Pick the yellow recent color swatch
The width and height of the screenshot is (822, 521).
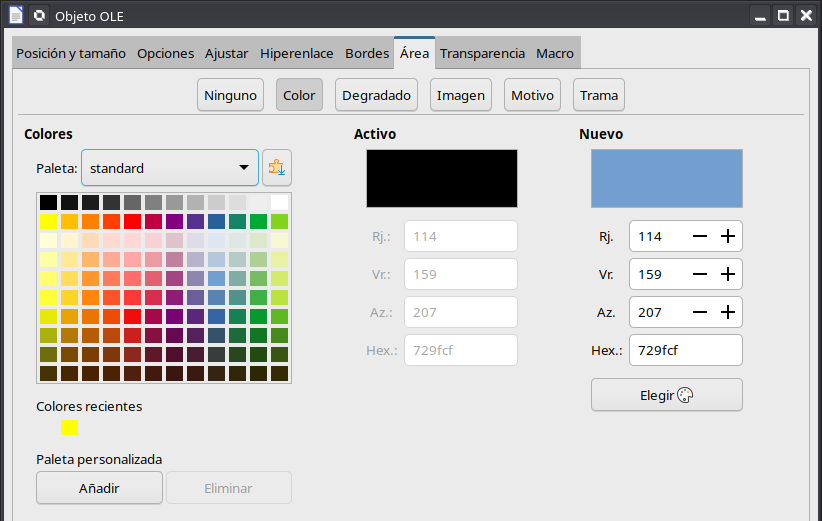pos(69,428)
